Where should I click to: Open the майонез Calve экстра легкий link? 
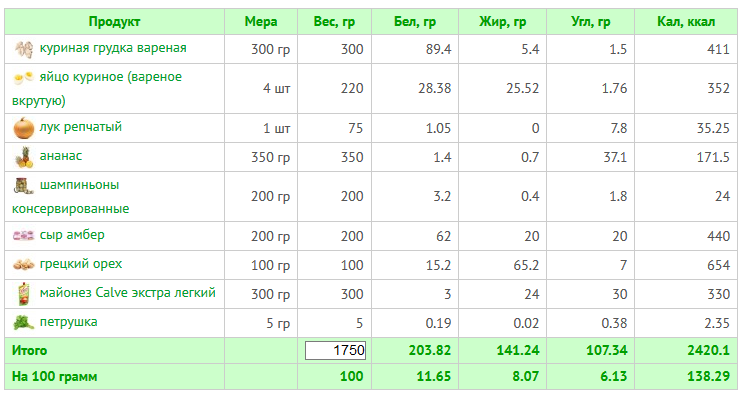pyautogui.click(x=128, y=292)
